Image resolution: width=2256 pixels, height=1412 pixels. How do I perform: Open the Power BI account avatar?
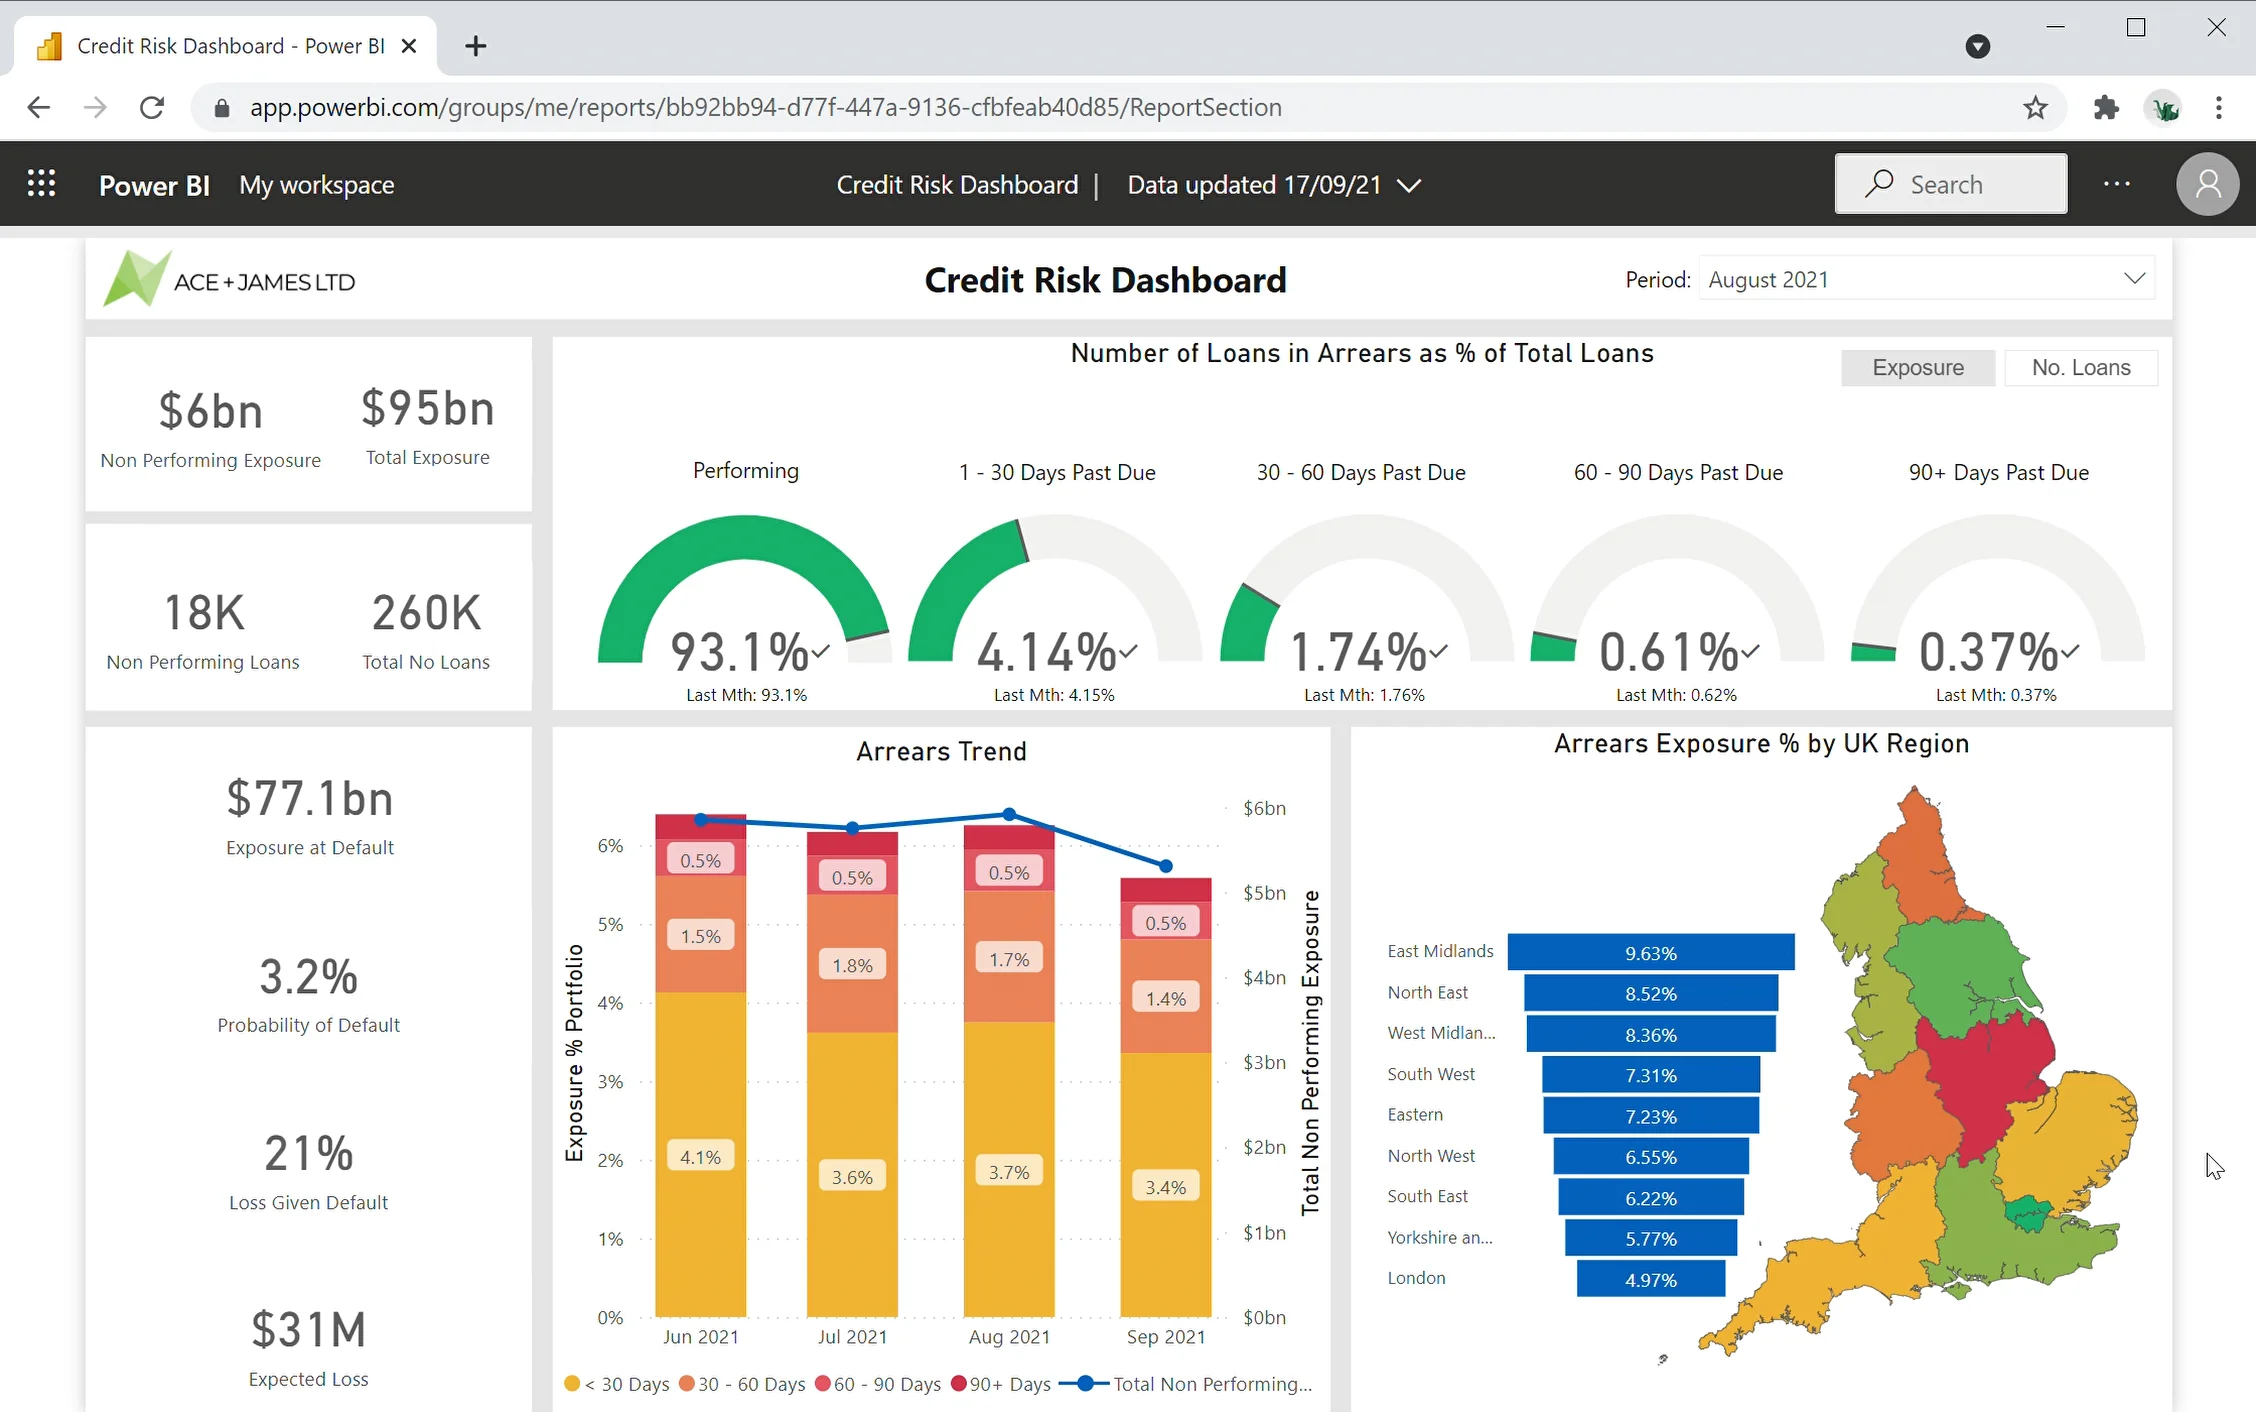click(2208, 184)
